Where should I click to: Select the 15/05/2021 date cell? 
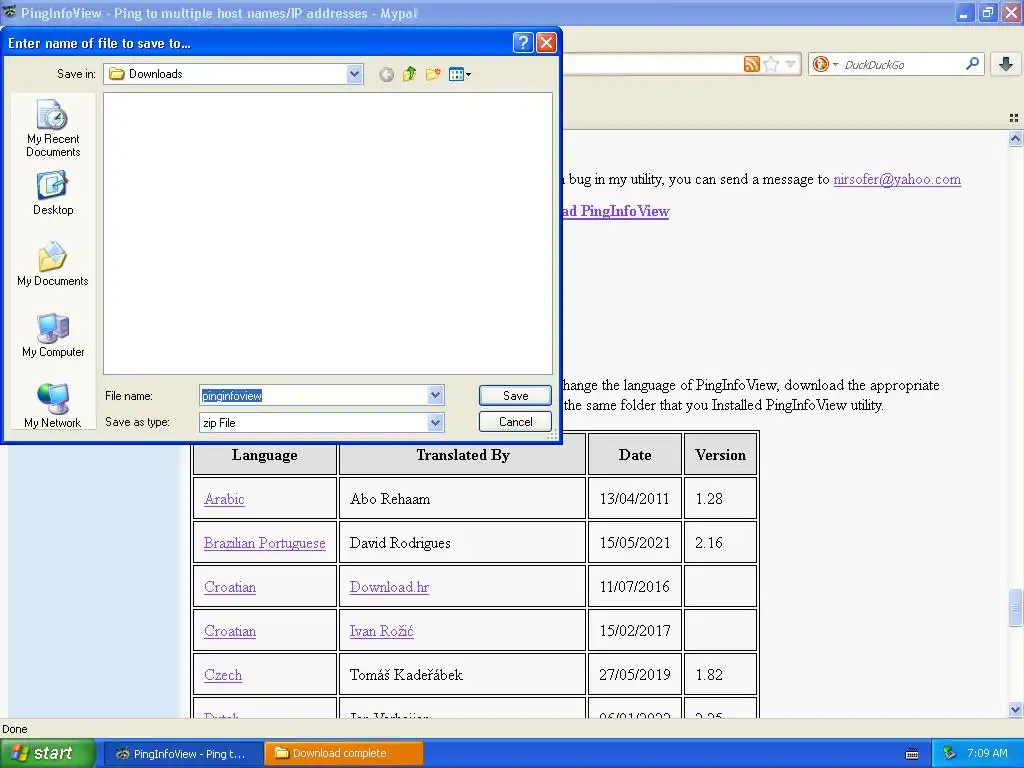click(x=635, y=542)
